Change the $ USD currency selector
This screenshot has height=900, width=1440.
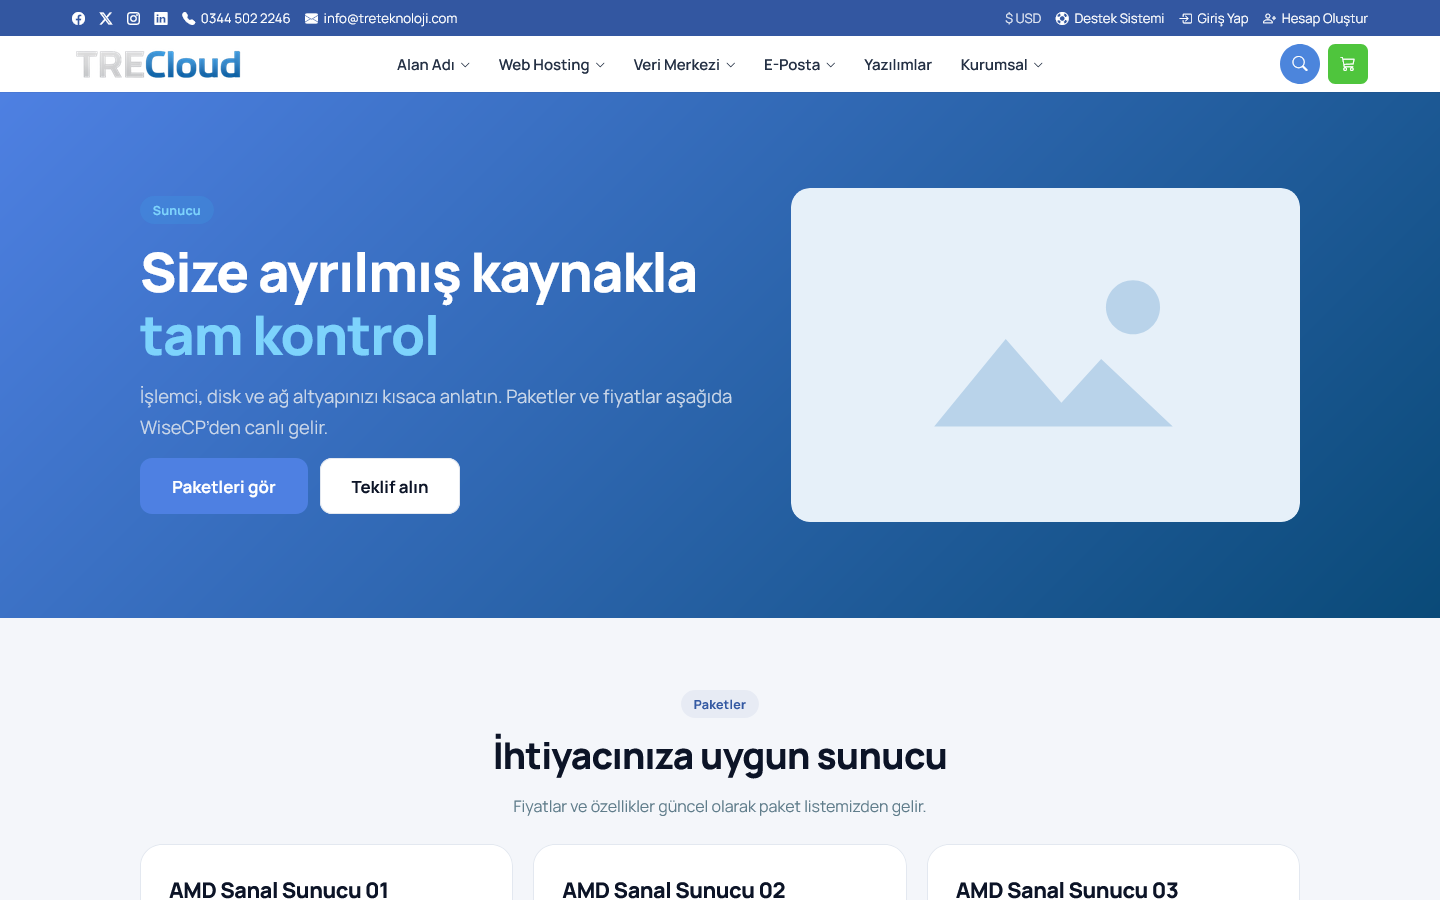[x=1023, y=18]
